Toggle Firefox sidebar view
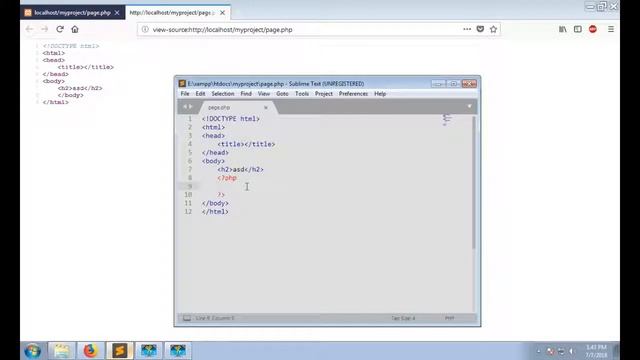 578,29
